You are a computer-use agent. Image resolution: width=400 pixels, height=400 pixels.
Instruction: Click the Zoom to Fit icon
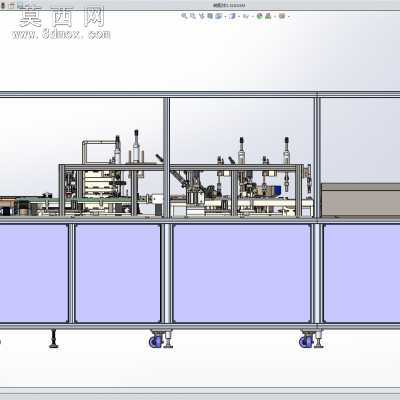click(x=184, y=16)
